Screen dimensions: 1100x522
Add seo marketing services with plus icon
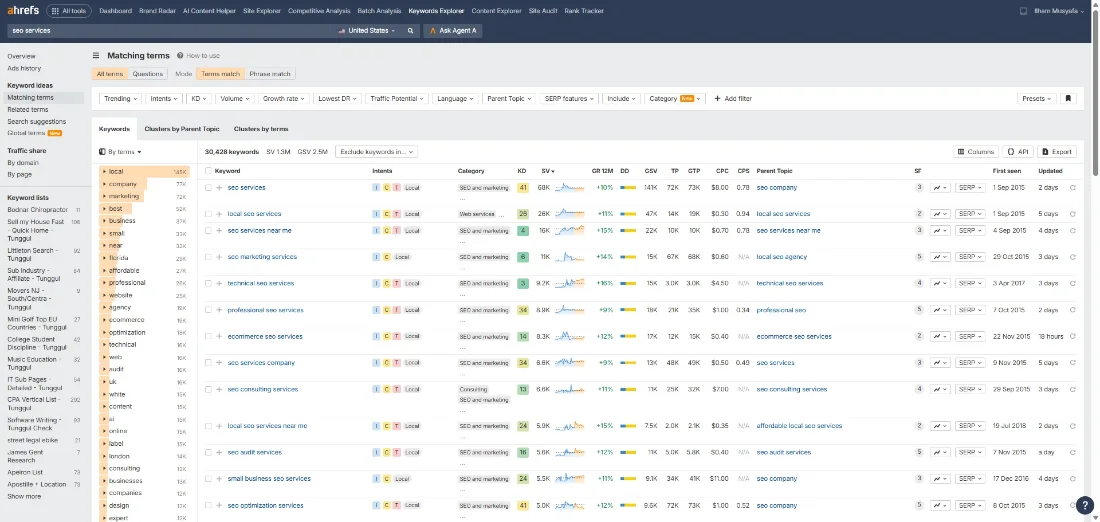(x=220, y=257)
